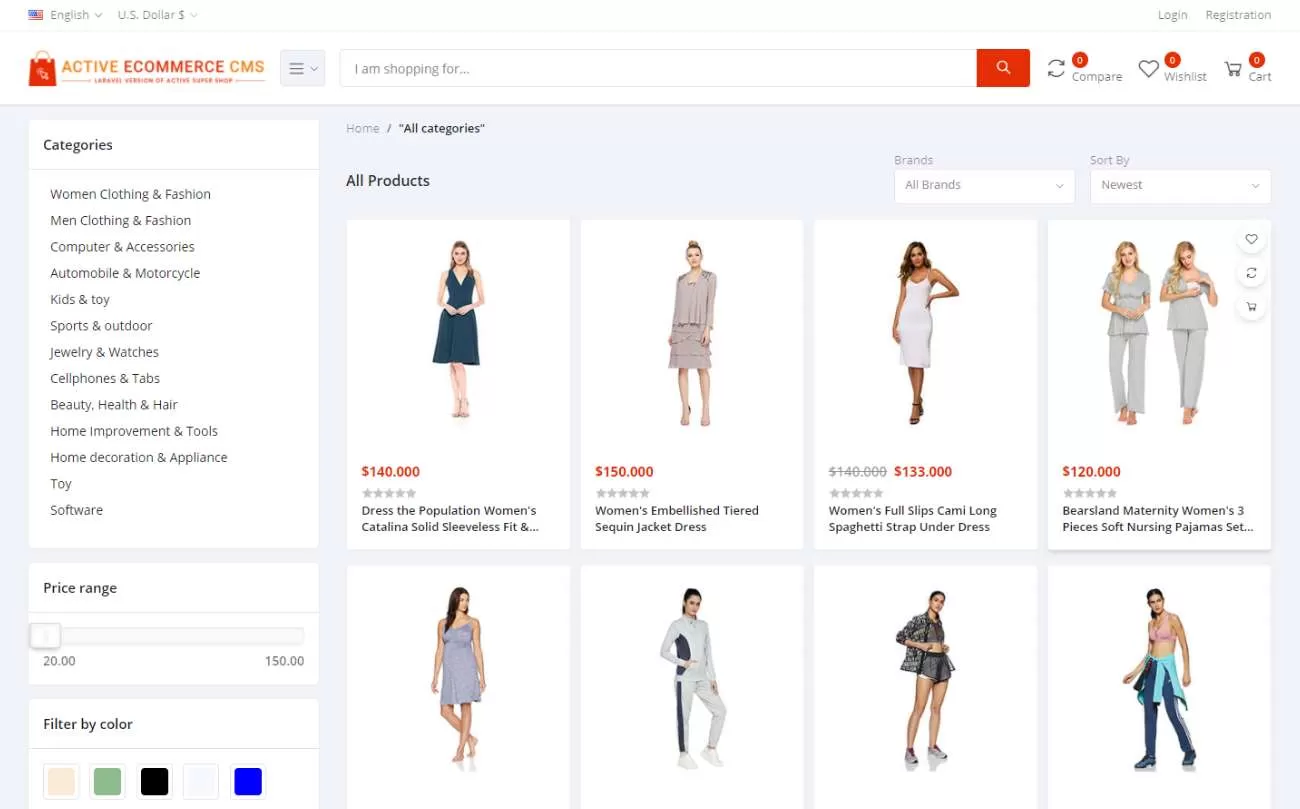Viewport: 1300px width, 809px height.
Task: Click the $140.000 price of Catalina dress
Action: (x=391, y=472)
